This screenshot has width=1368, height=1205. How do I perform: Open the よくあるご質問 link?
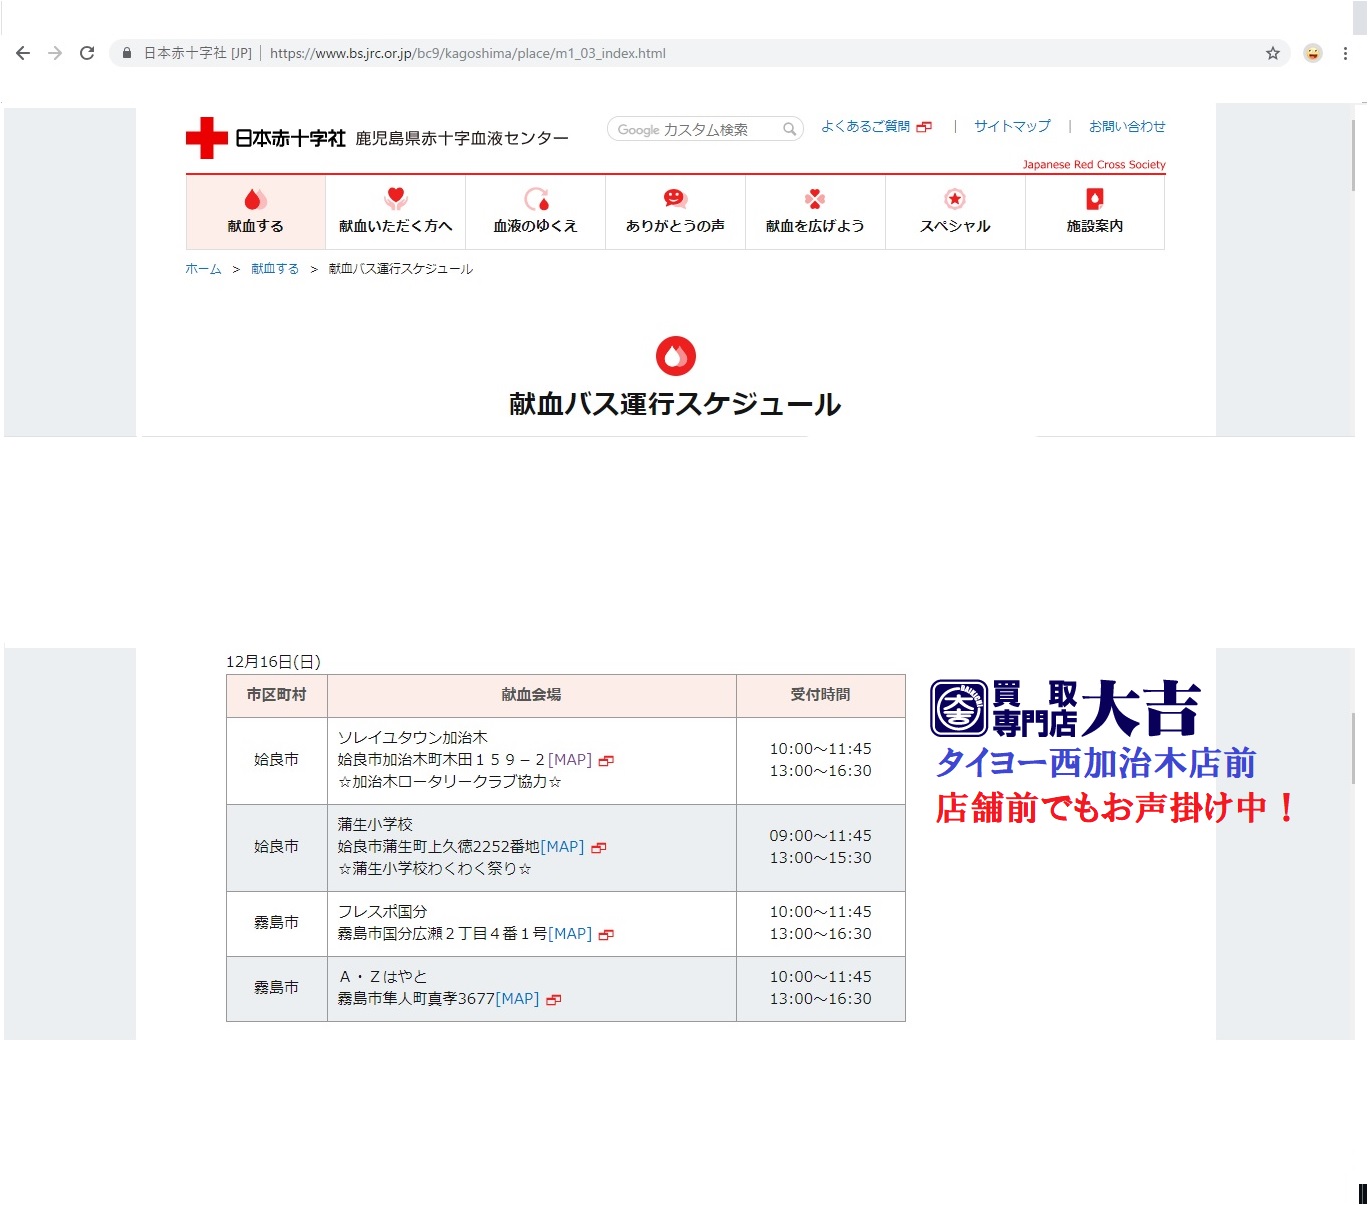click(x=866, y=127)
